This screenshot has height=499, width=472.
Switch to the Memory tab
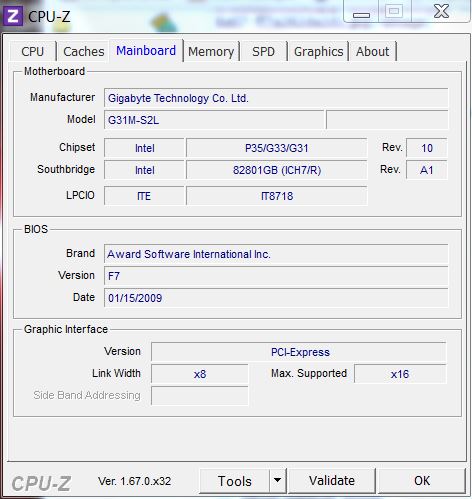point(211,51)
